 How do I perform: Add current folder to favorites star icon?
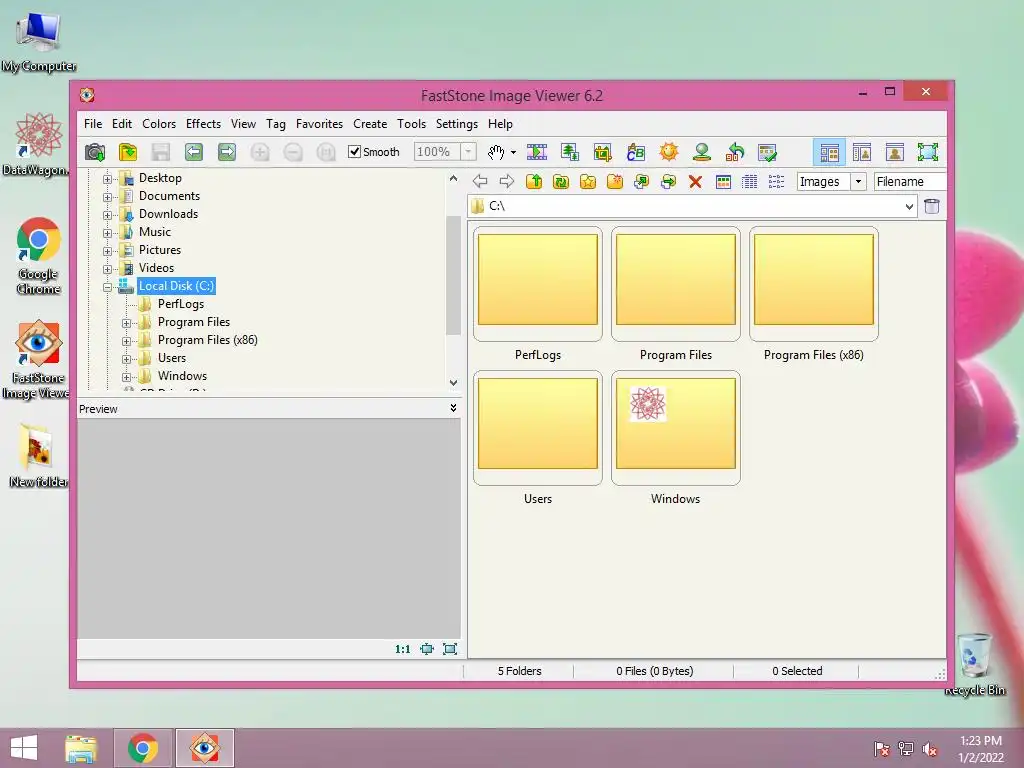[588, 182]
